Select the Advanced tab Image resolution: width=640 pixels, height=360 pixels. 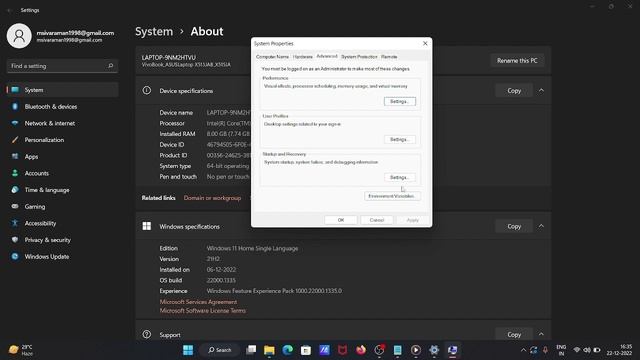click(x=327, y=56)
